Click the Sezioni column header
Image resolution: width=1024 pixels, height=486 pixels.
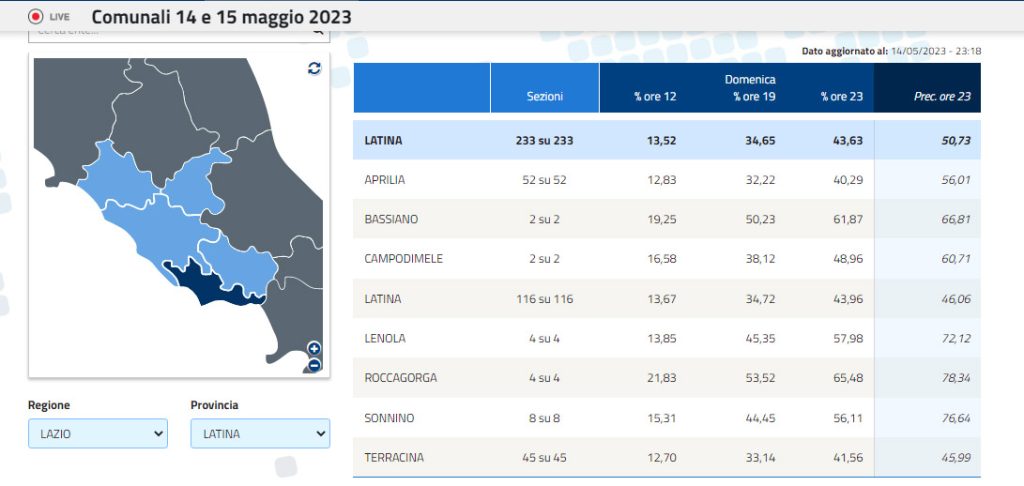tap(544, 97)
